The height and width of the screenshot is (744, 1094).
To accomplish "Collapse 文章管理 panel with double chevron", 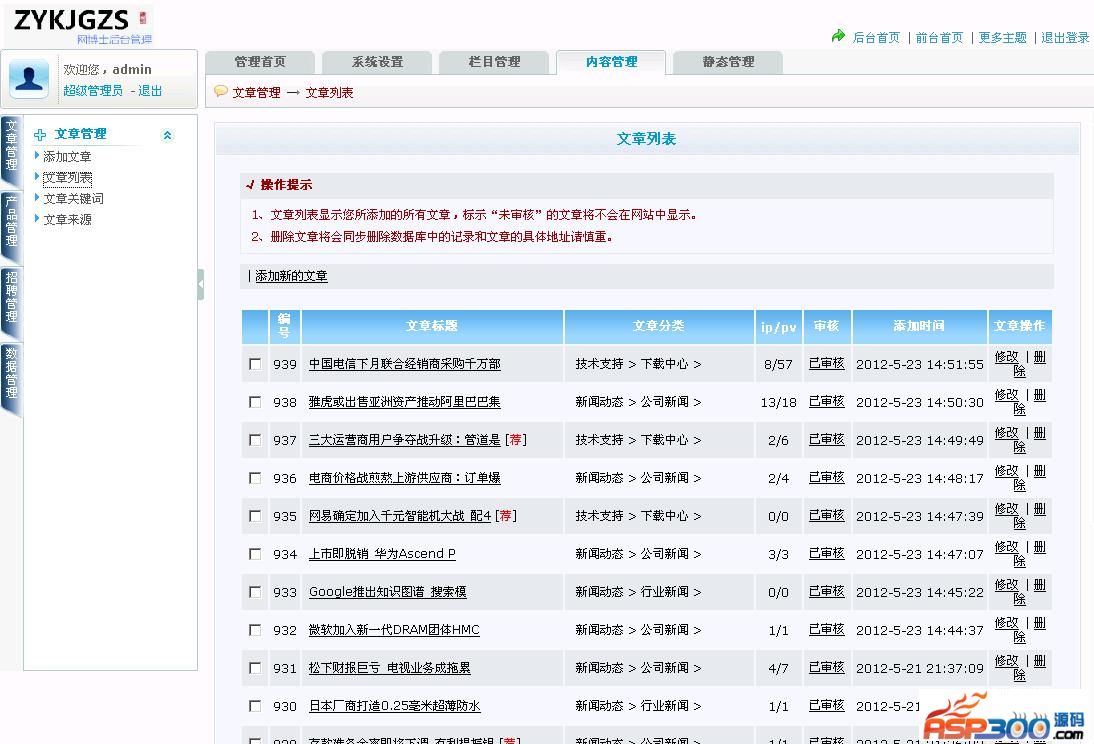I will pos(167,135).
